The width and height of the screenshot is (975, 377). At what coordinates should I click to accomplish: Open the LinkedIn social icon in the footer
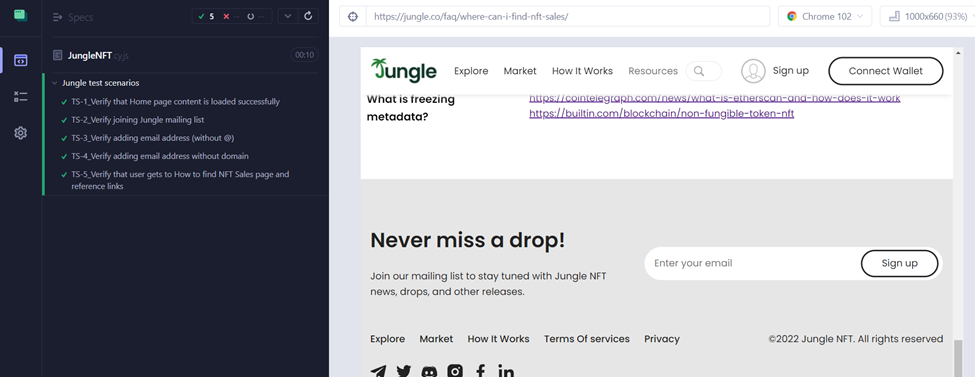[506, 371]
